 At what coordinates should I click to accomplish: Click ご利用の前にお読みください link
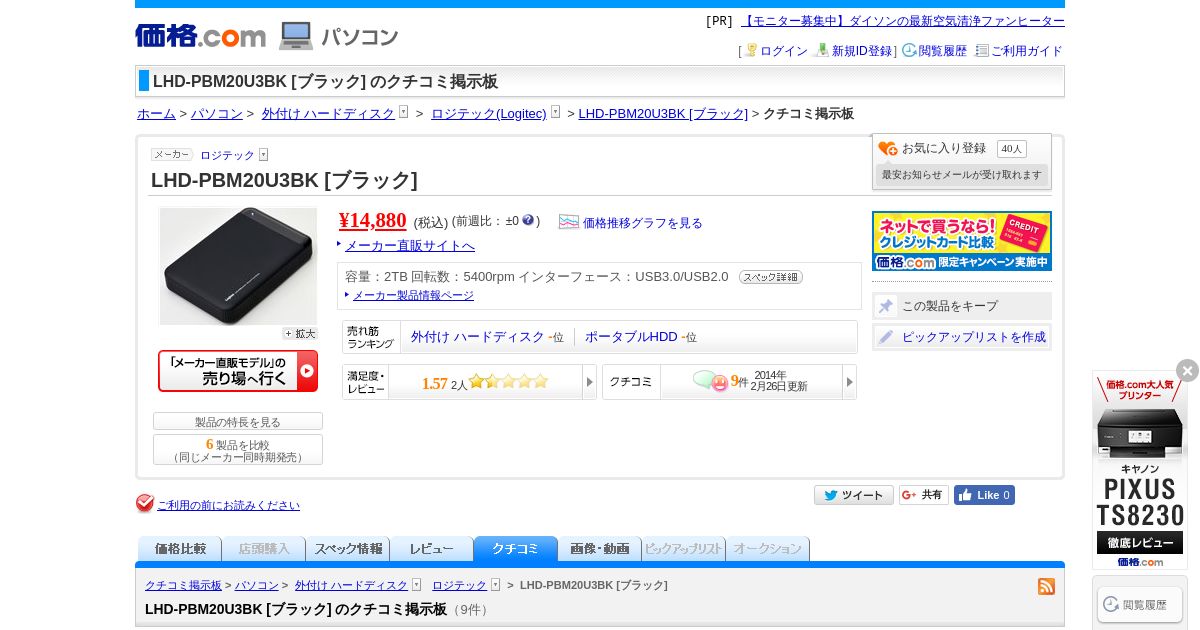228,505
